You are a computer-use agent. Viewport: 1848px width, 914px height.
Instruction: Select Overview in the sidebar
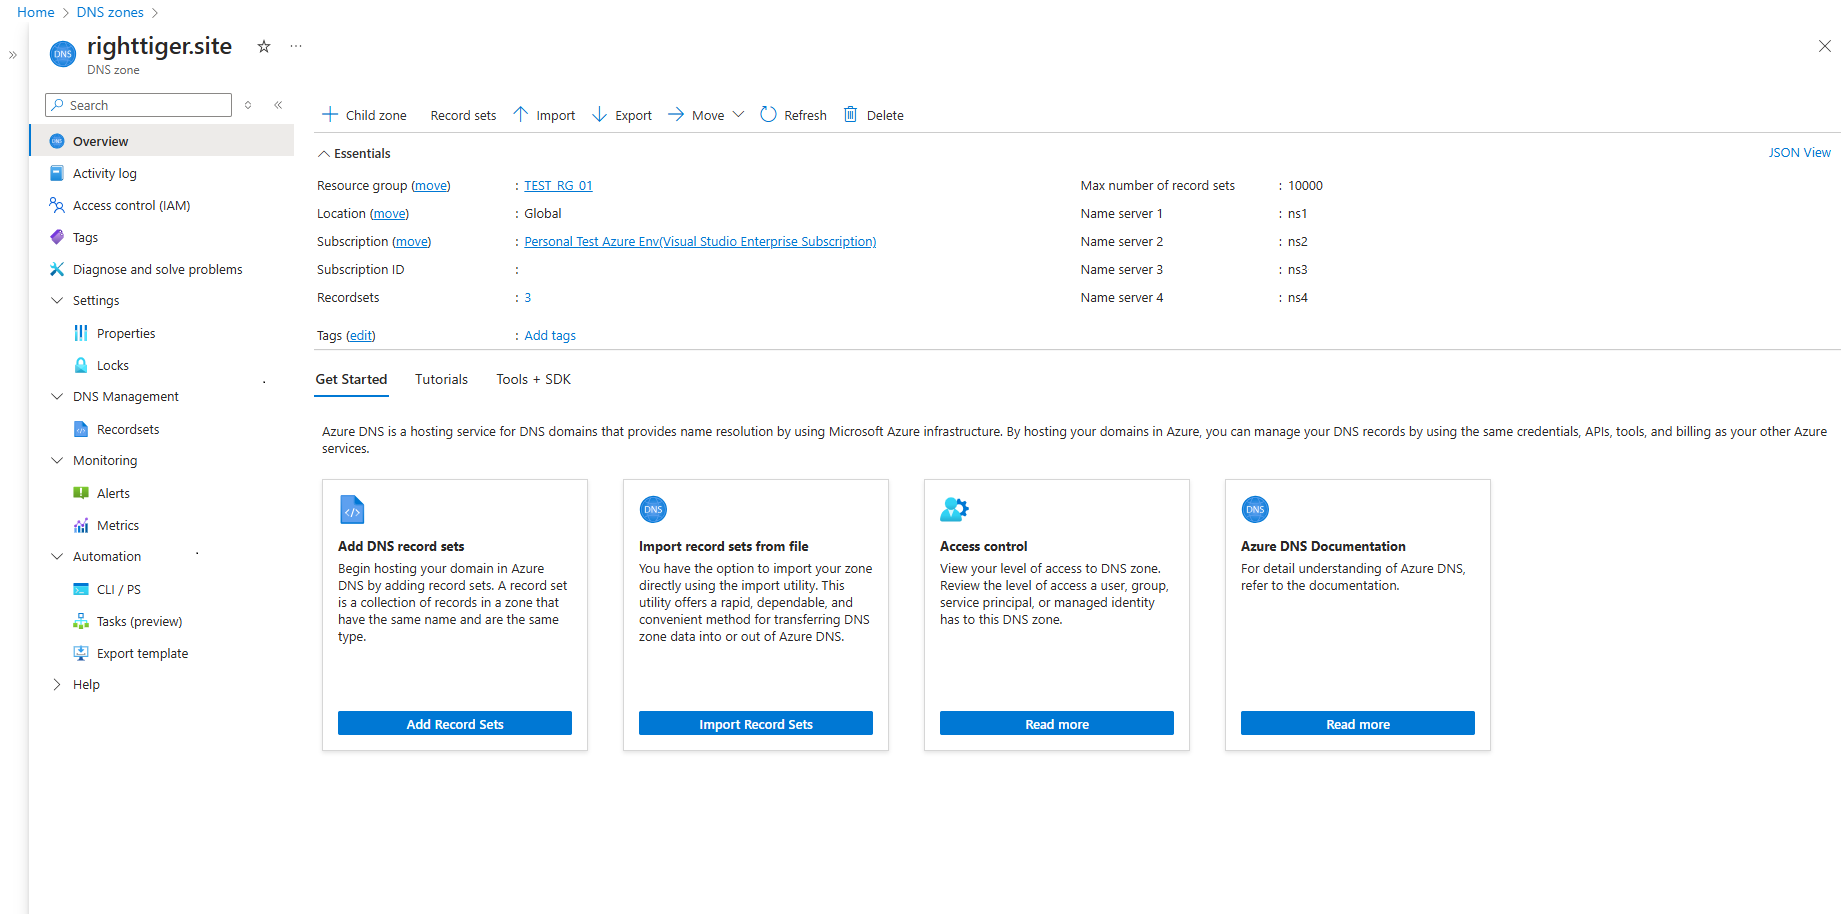point(162,141)
